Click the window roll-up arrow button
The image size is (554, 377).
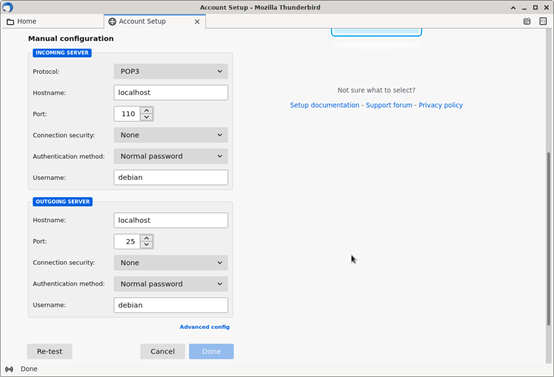[x=513, y=7]
